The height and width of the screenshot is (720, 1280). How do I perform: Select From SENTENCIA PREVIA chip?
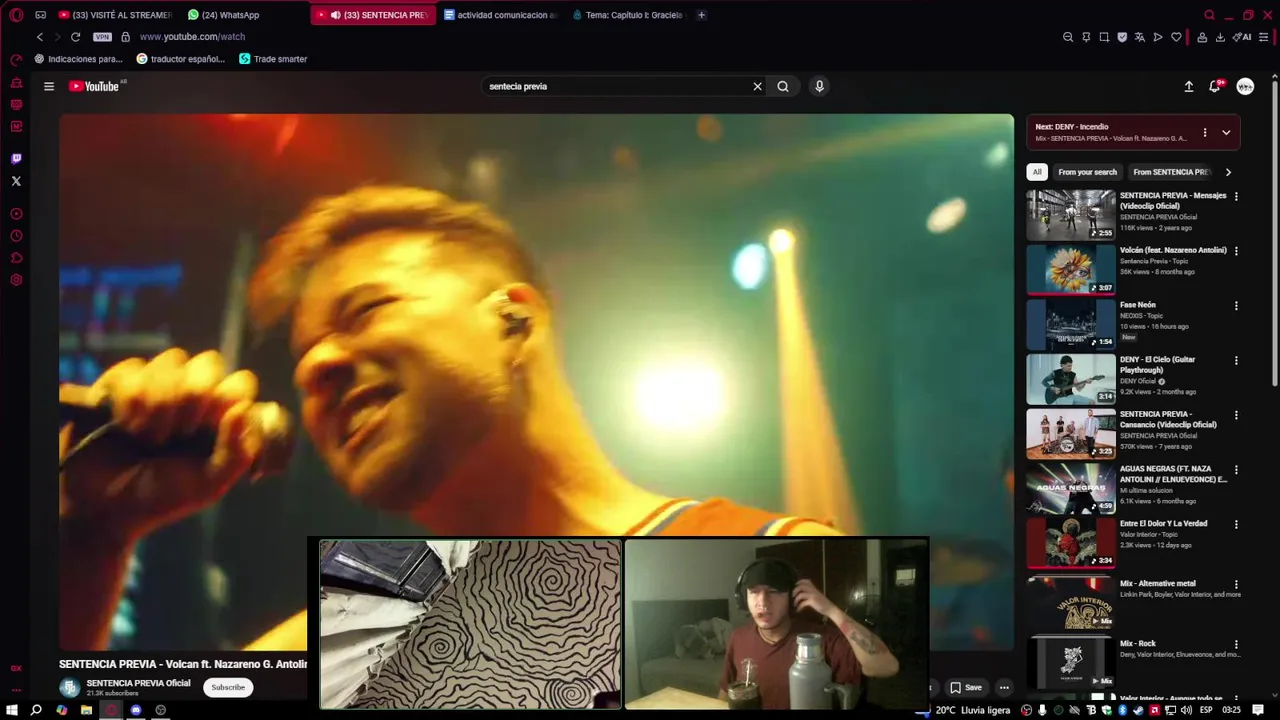[x=1171, y=172]
